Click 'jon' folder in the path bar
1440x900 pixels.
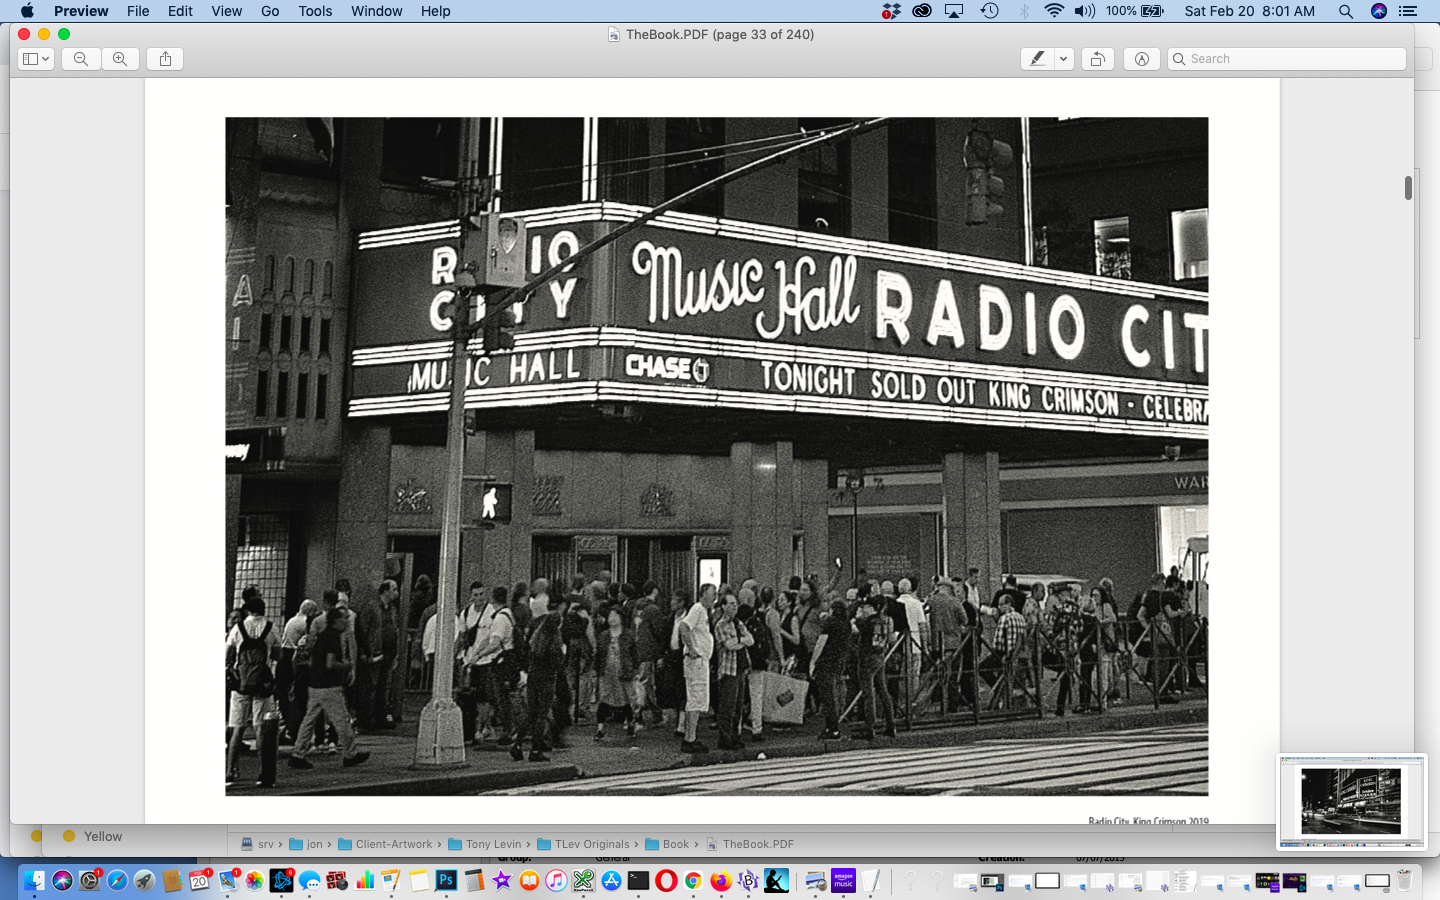tap(306, 844)
